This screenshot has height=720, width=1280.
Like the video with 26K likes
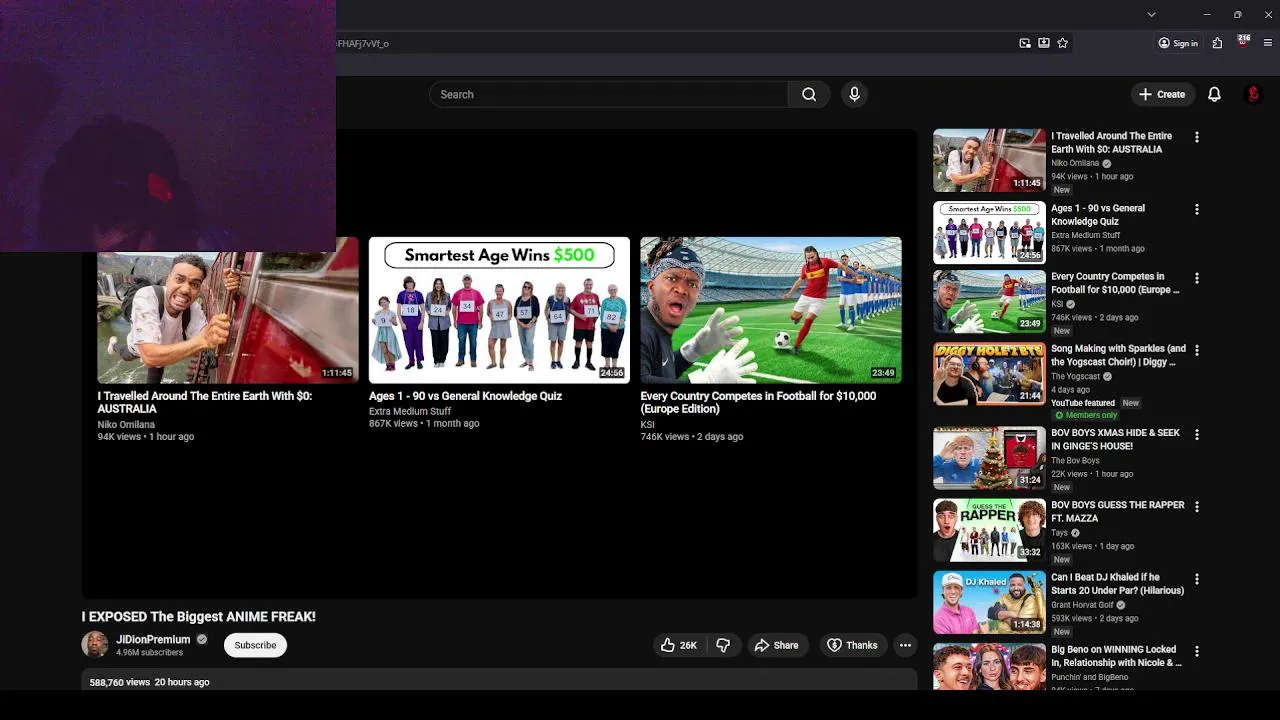[678, 645]
